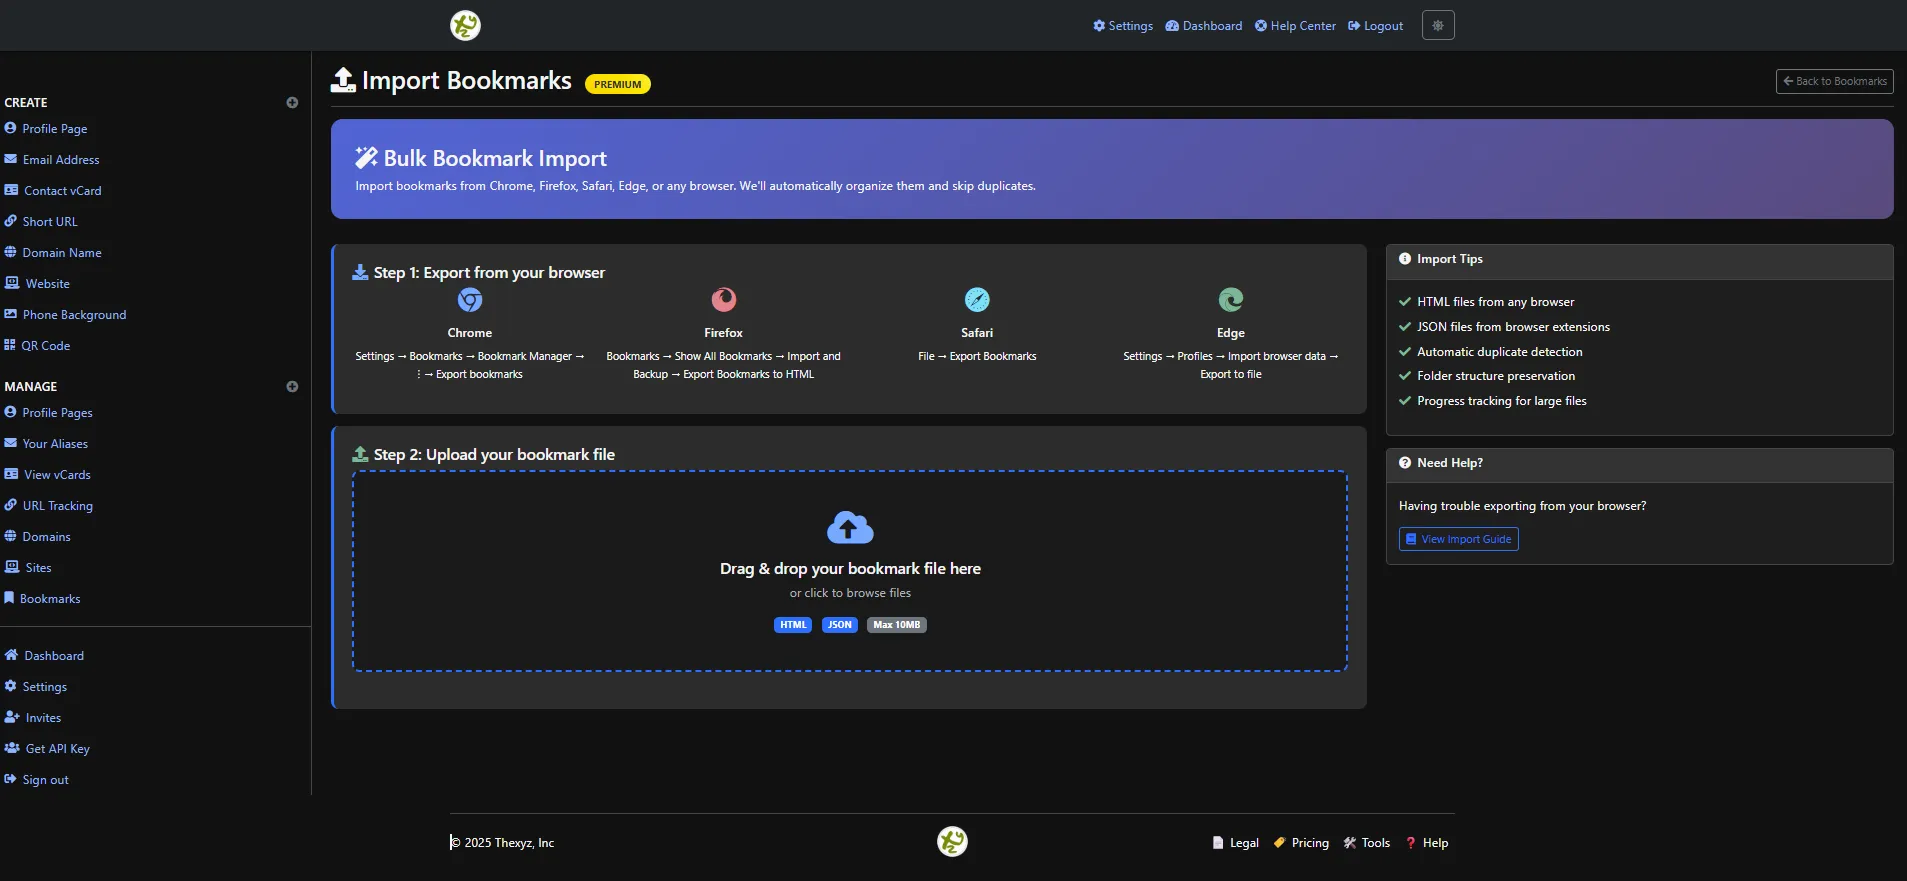1907x881 pixels.
Task: Click the footer Thexyz logo icon
Action: click(x=952, y=842)
